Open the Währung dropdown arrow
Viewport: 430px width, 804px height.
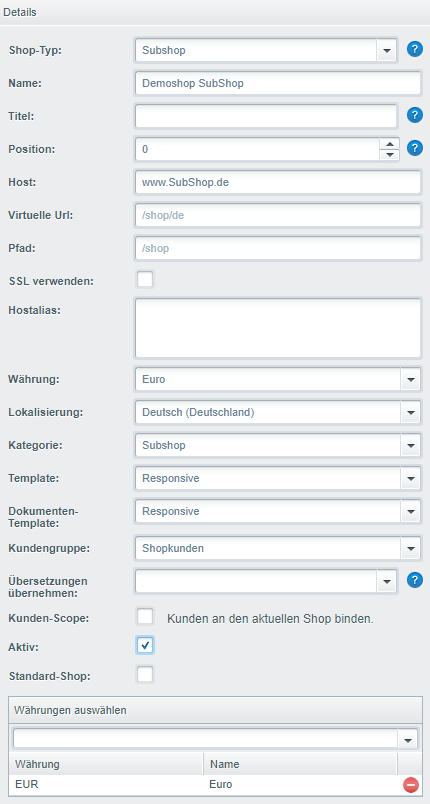click(x=411, y=379)
